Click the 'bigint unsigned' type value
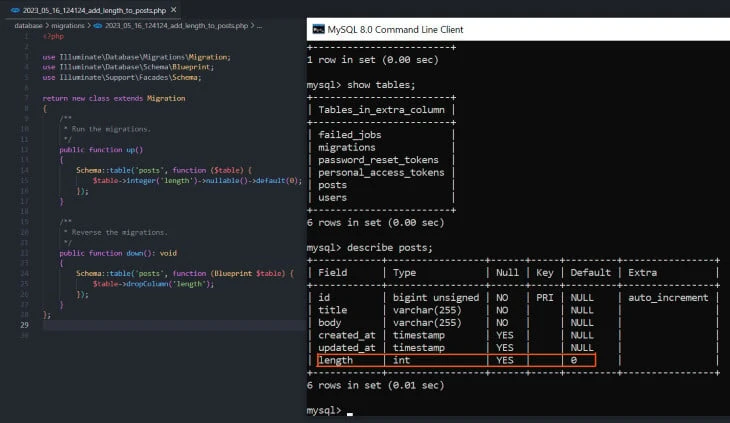This screenshot has height=423, width=730. point(436,298)
